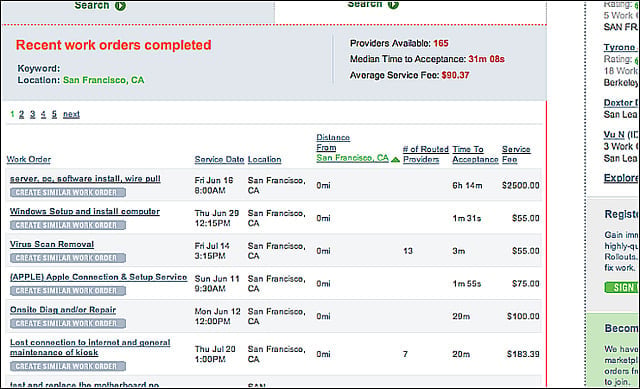Click the 1m 55s acceptance time cell
Viewport: 640px width, 389px height.
(x=467, y=283)
